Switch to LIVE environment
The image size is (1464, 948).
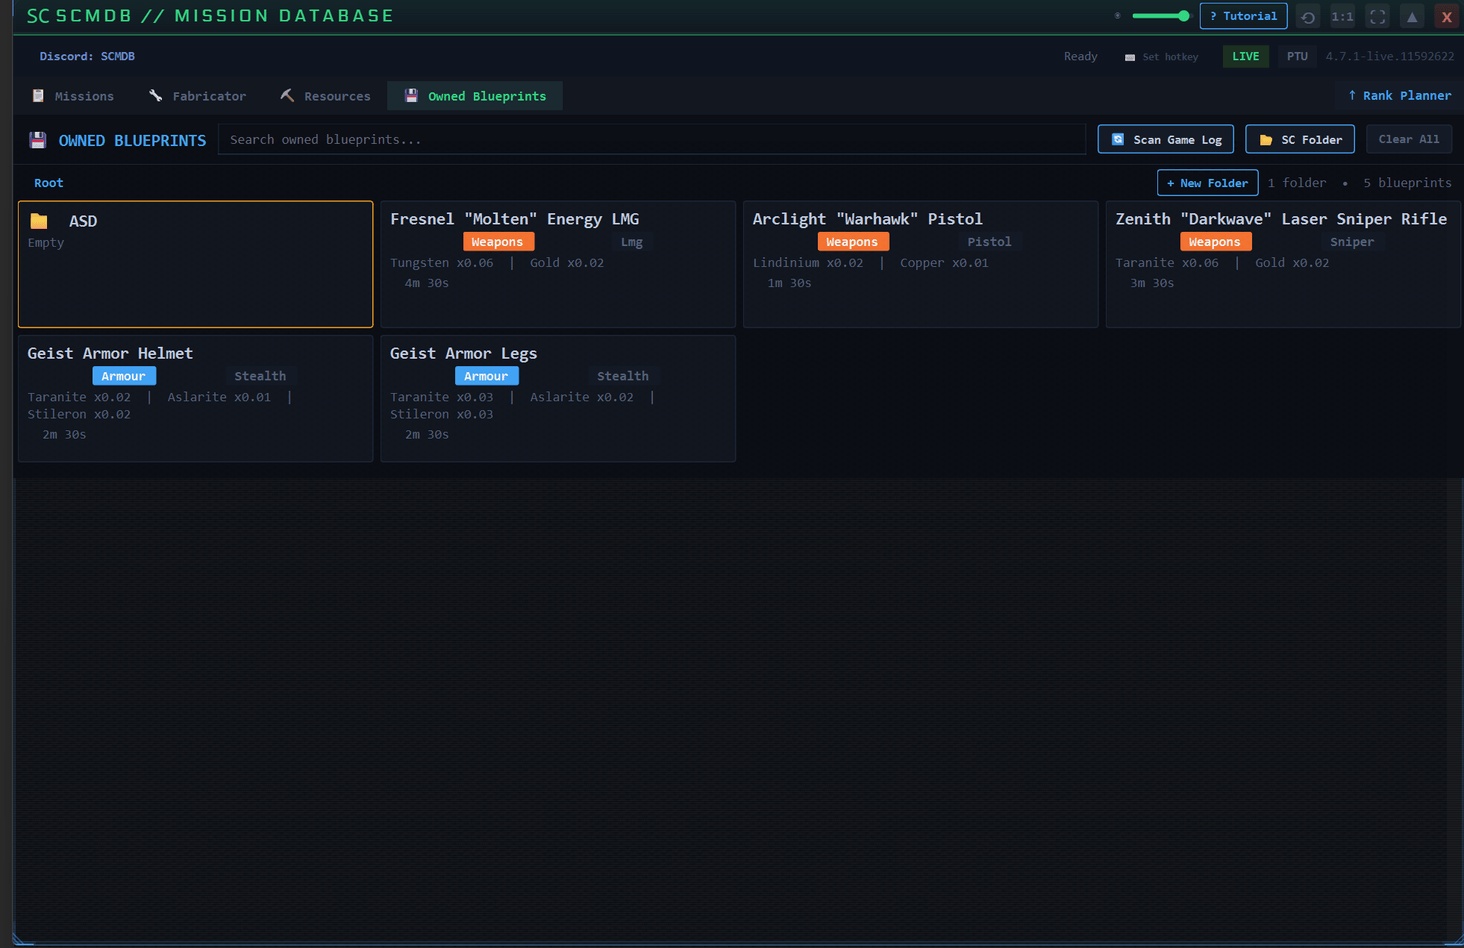1245,57
